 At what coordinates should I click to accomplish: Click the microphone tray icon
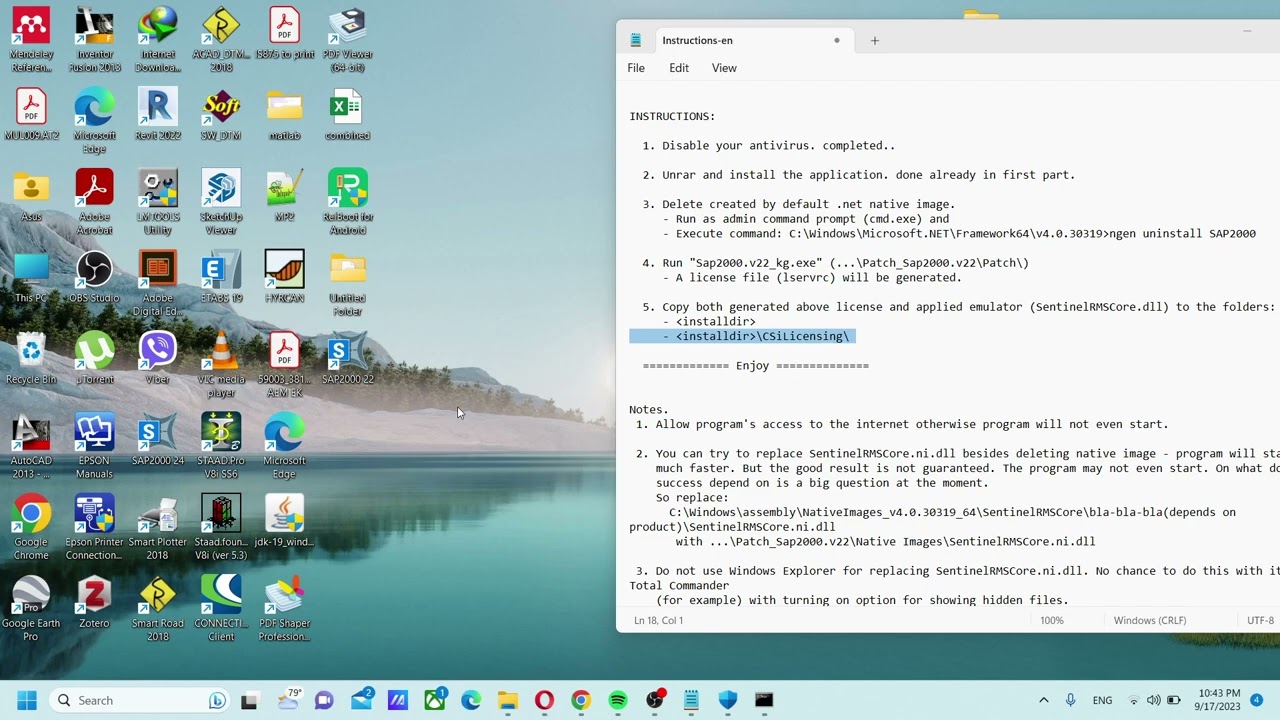point(1070,700)
